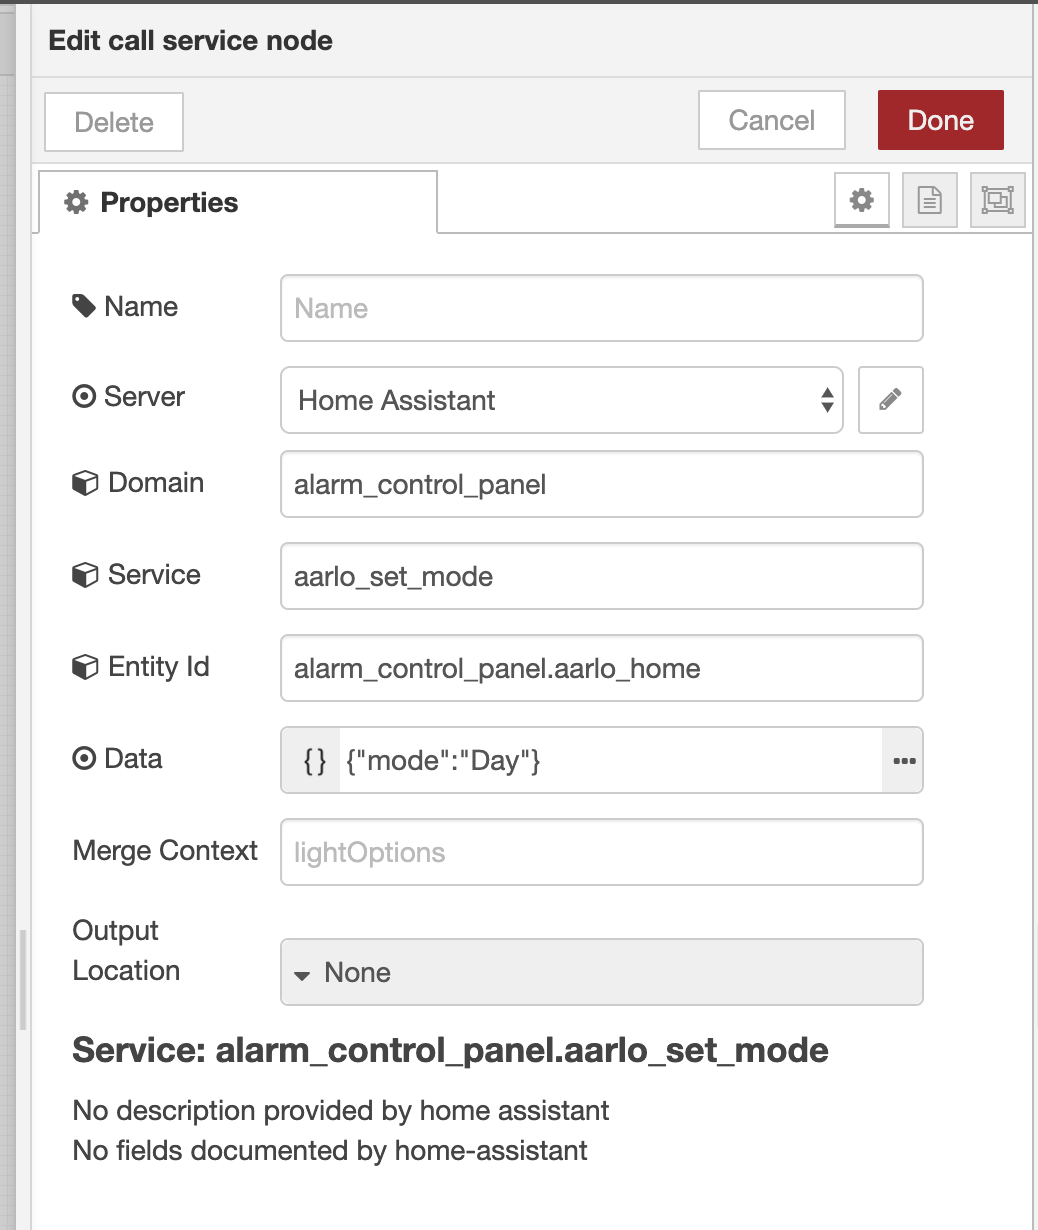Click the Domain label
1038x1230 pixels.
[138, 482]
